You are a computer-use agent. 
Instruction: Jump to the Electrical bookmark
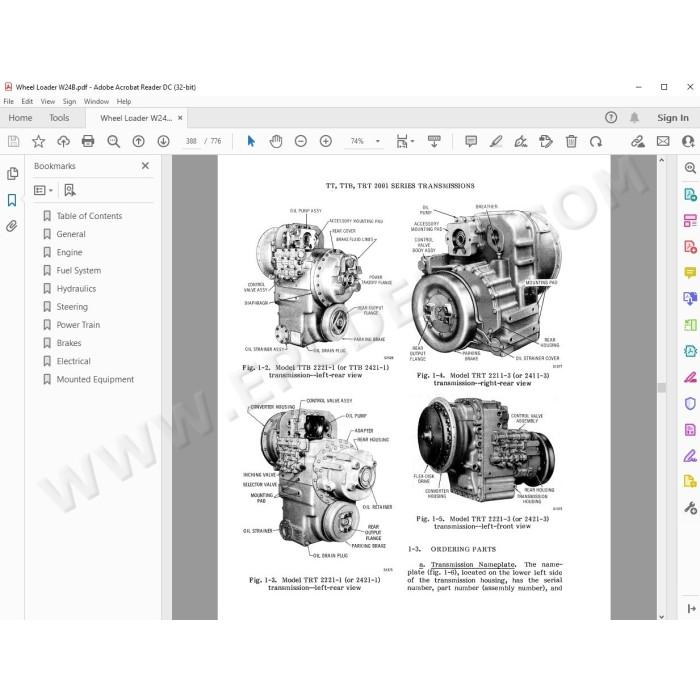pos(73,361)
